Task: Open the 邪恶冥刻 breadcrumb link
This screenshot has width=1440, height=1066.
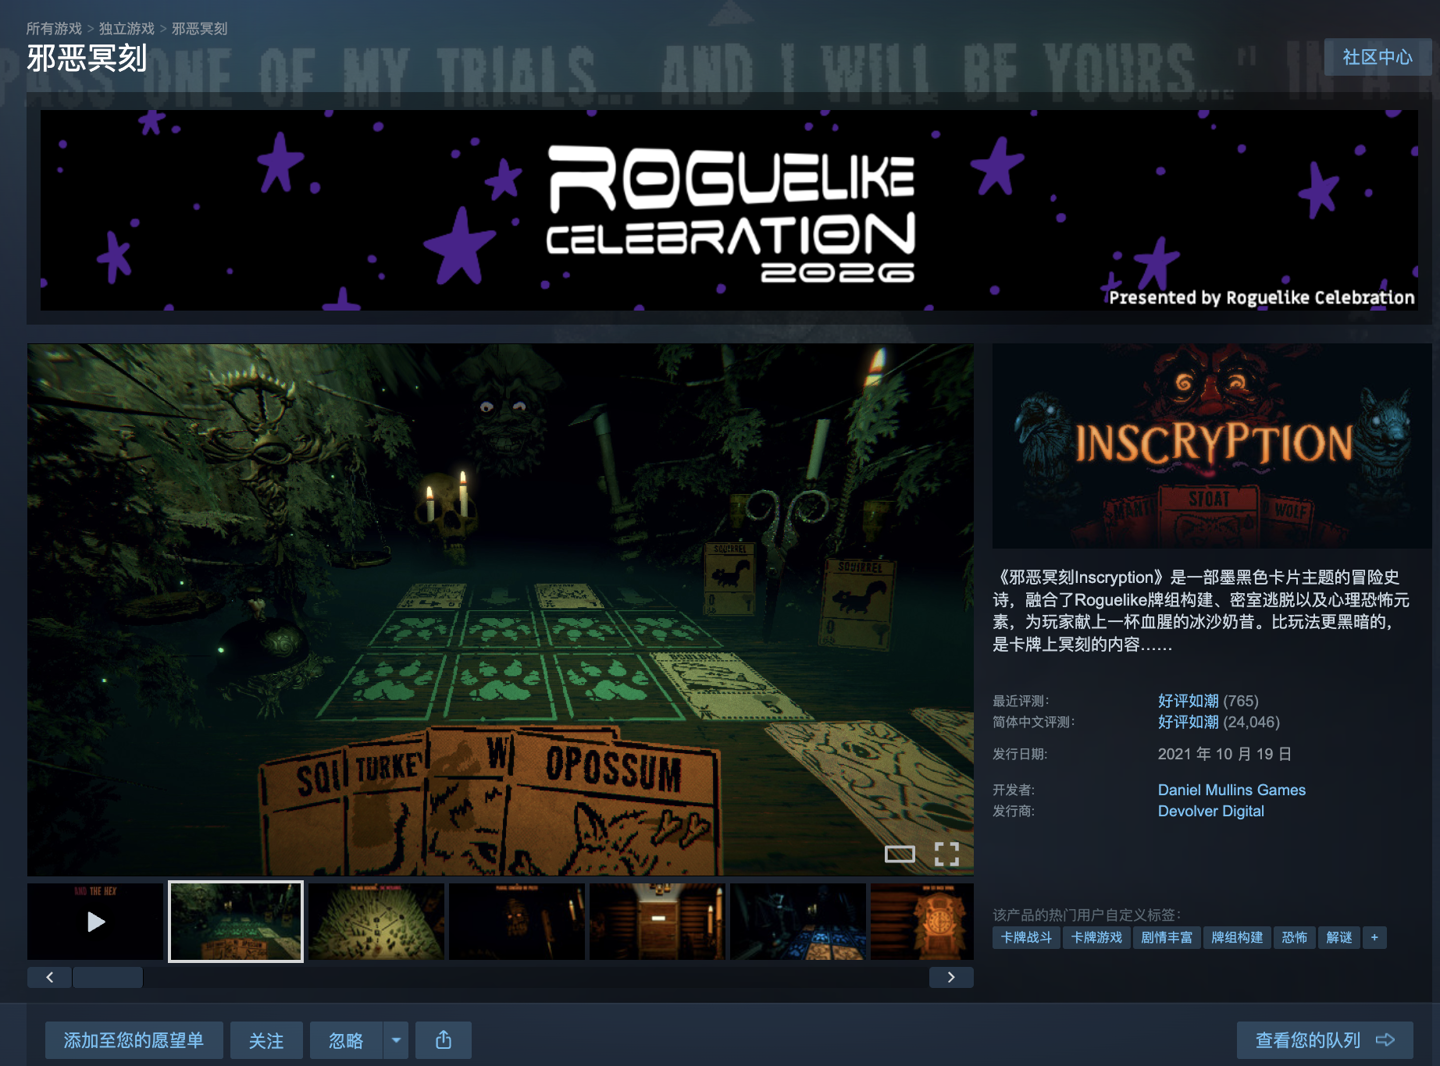Action: point(200,29)
